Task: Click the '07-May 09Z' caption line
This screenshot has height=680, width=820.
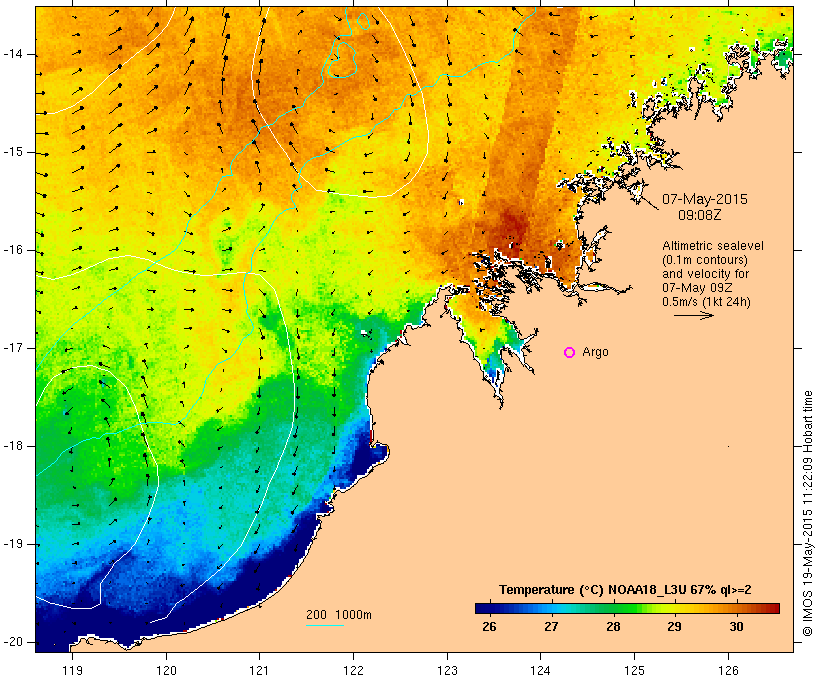Action: [x=697, y=288]
